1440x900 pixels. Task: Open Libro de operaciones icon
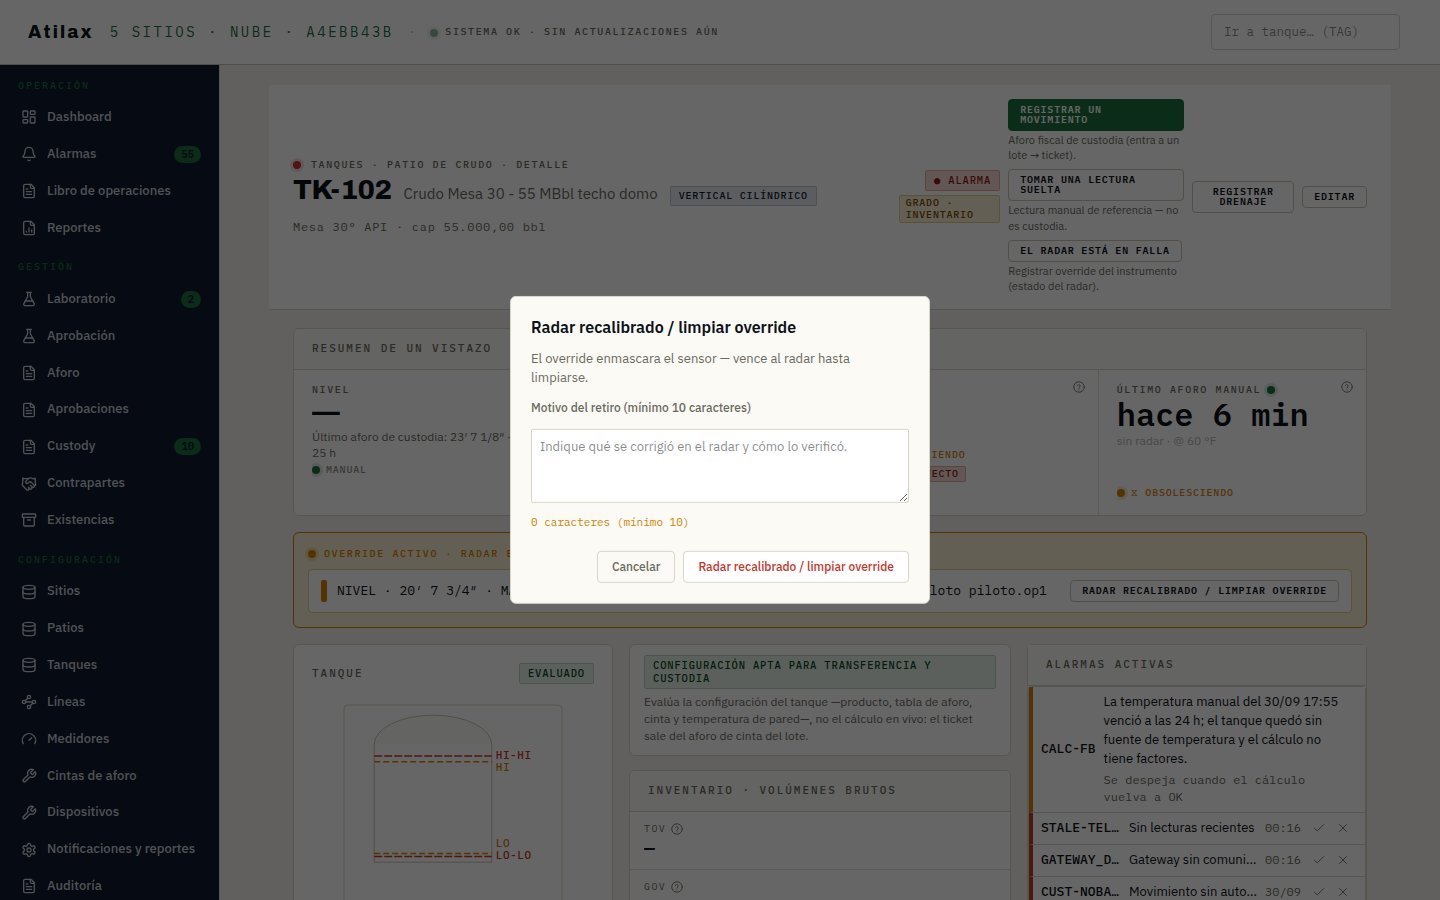pos(29,191)
